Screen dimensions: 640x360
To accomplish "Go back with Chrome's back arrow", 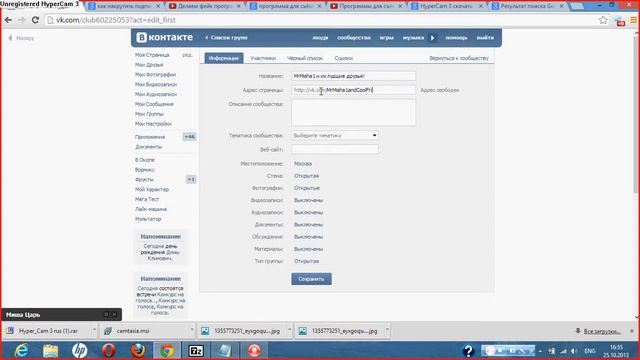I will pyautogui.click(x=8, y=20).
